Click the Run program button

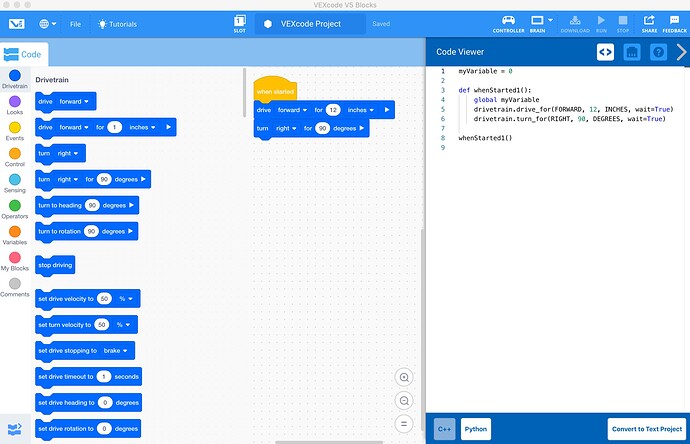pos(601,23)
